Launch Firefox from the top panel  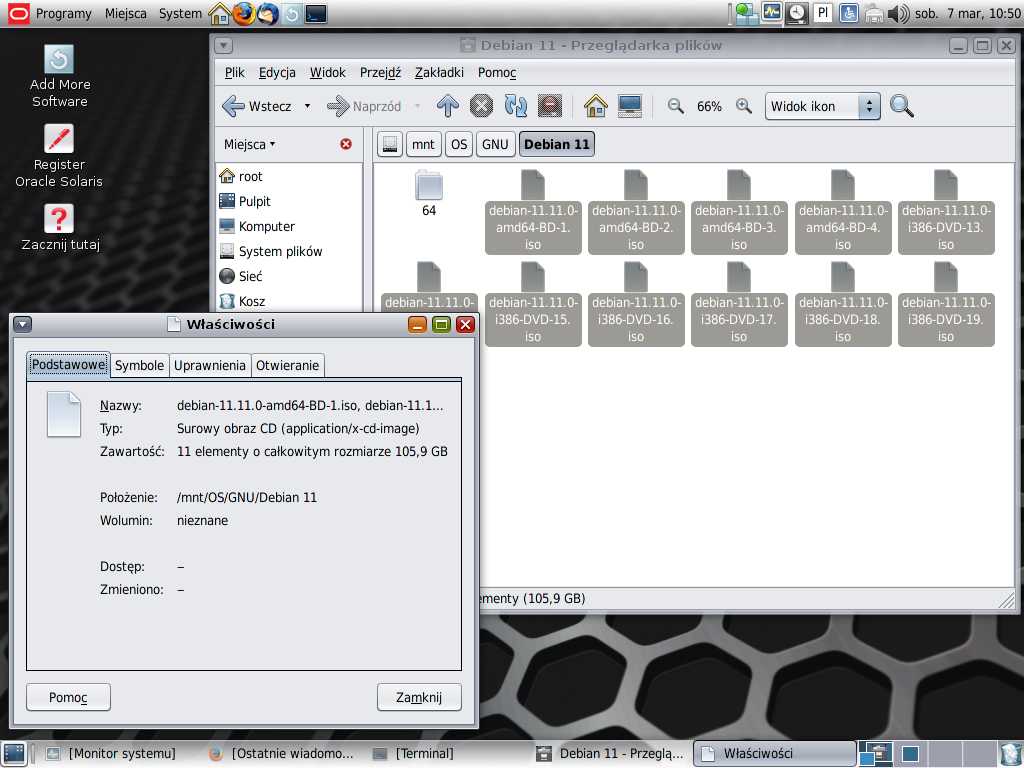[x=244, y=13]
